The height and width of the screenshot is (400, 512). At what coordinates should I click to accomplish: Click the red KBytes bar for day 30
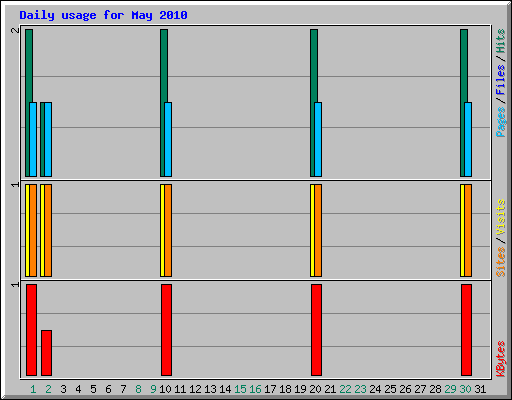point(466,330)
